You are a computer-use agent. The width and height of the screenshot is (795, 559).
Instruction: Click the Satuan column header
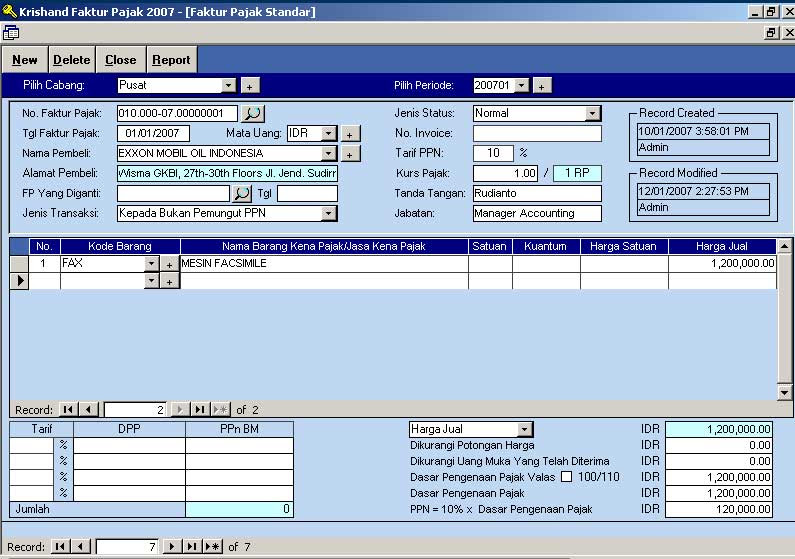click(490, 246)
